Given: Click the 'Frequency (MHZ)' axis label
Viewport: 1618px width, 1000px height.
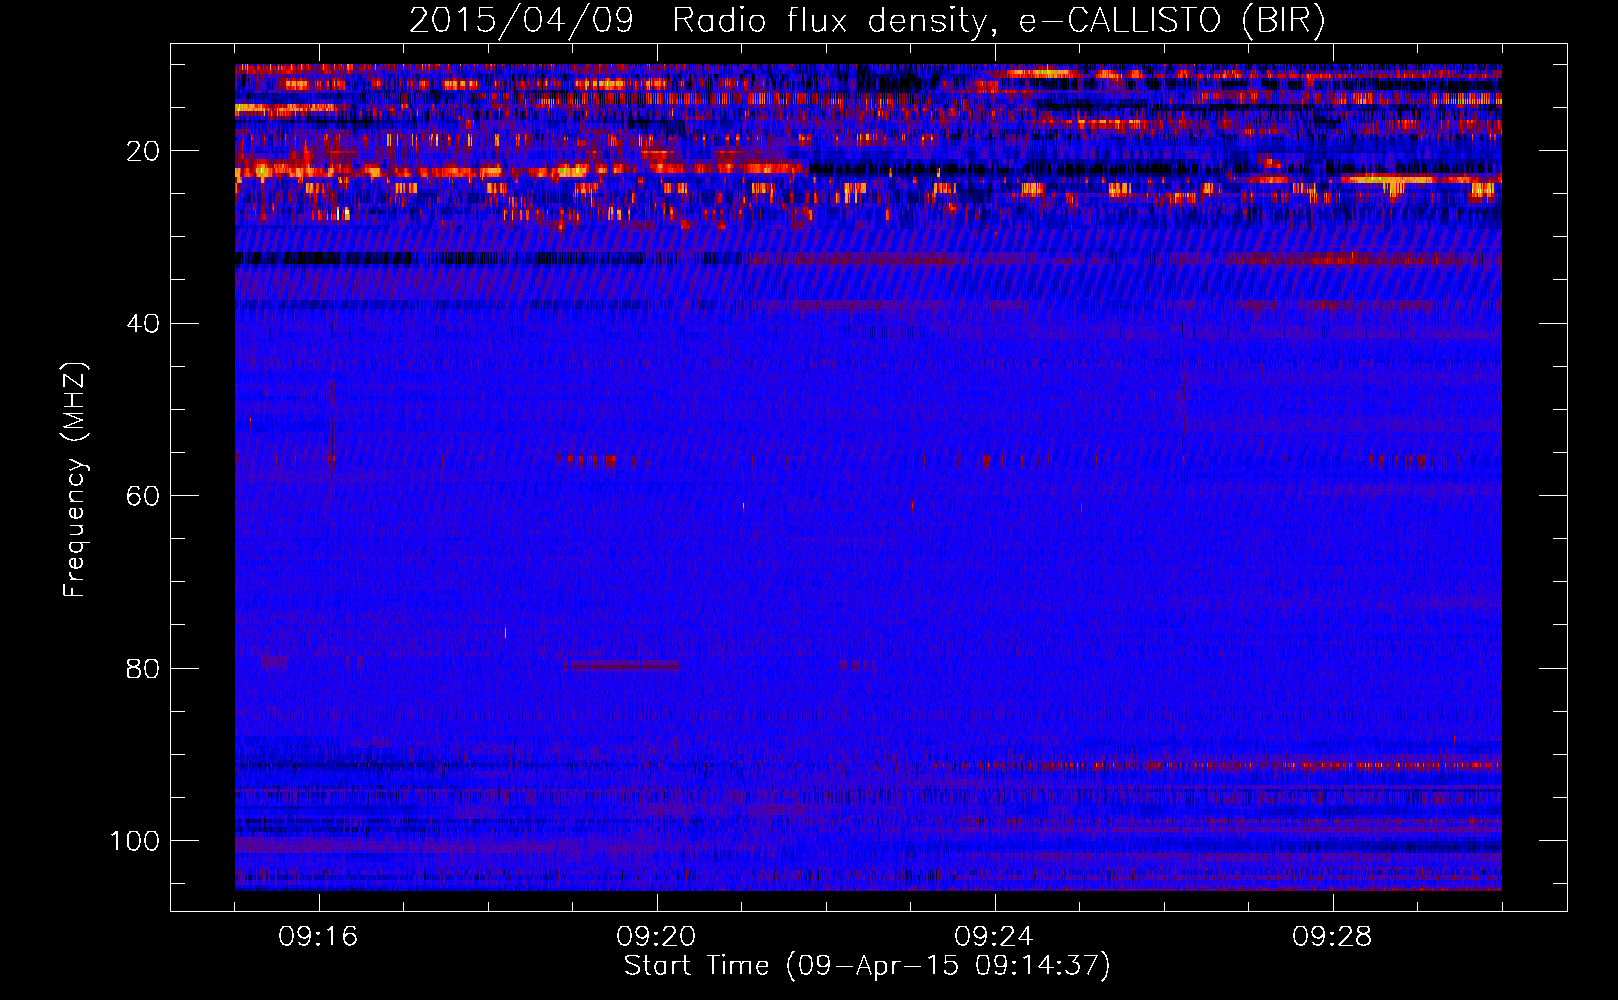Looking at the screenshot, I should 75,480.
